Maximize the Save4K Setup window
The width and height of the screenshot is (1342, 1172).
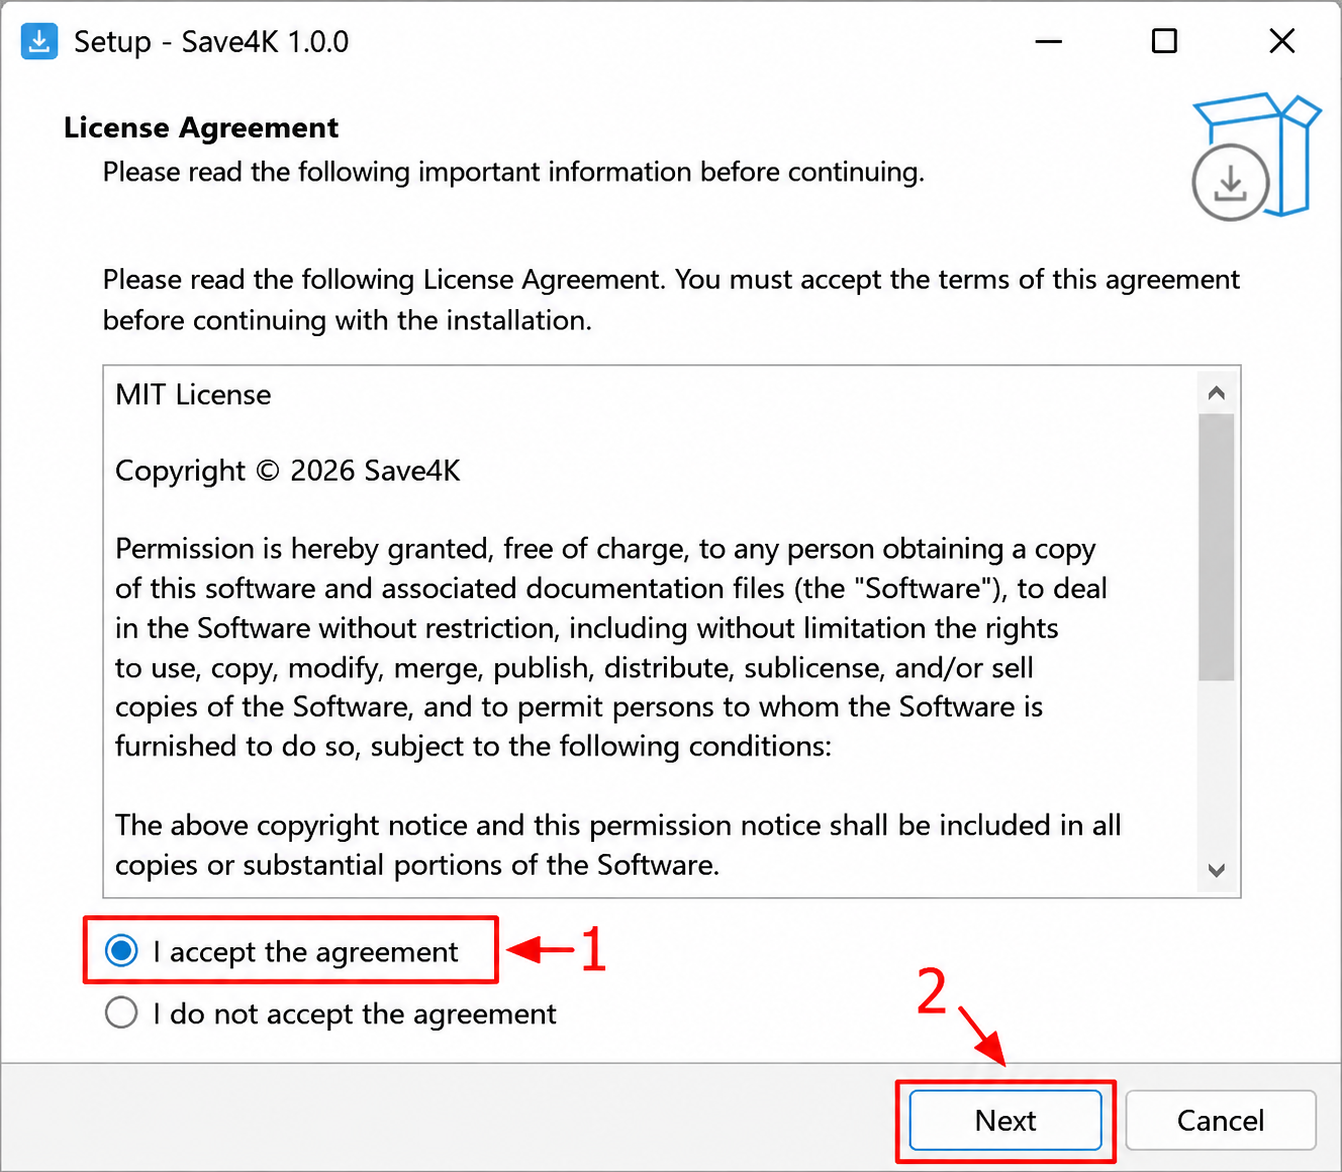coord(1164,41)
